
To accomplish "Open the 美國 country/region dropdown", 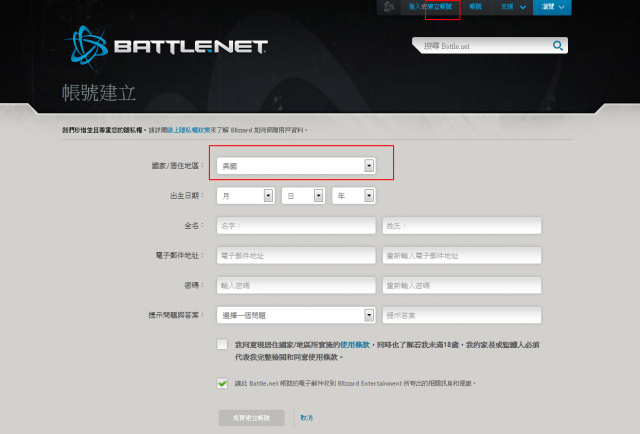I will click(296, 166).
